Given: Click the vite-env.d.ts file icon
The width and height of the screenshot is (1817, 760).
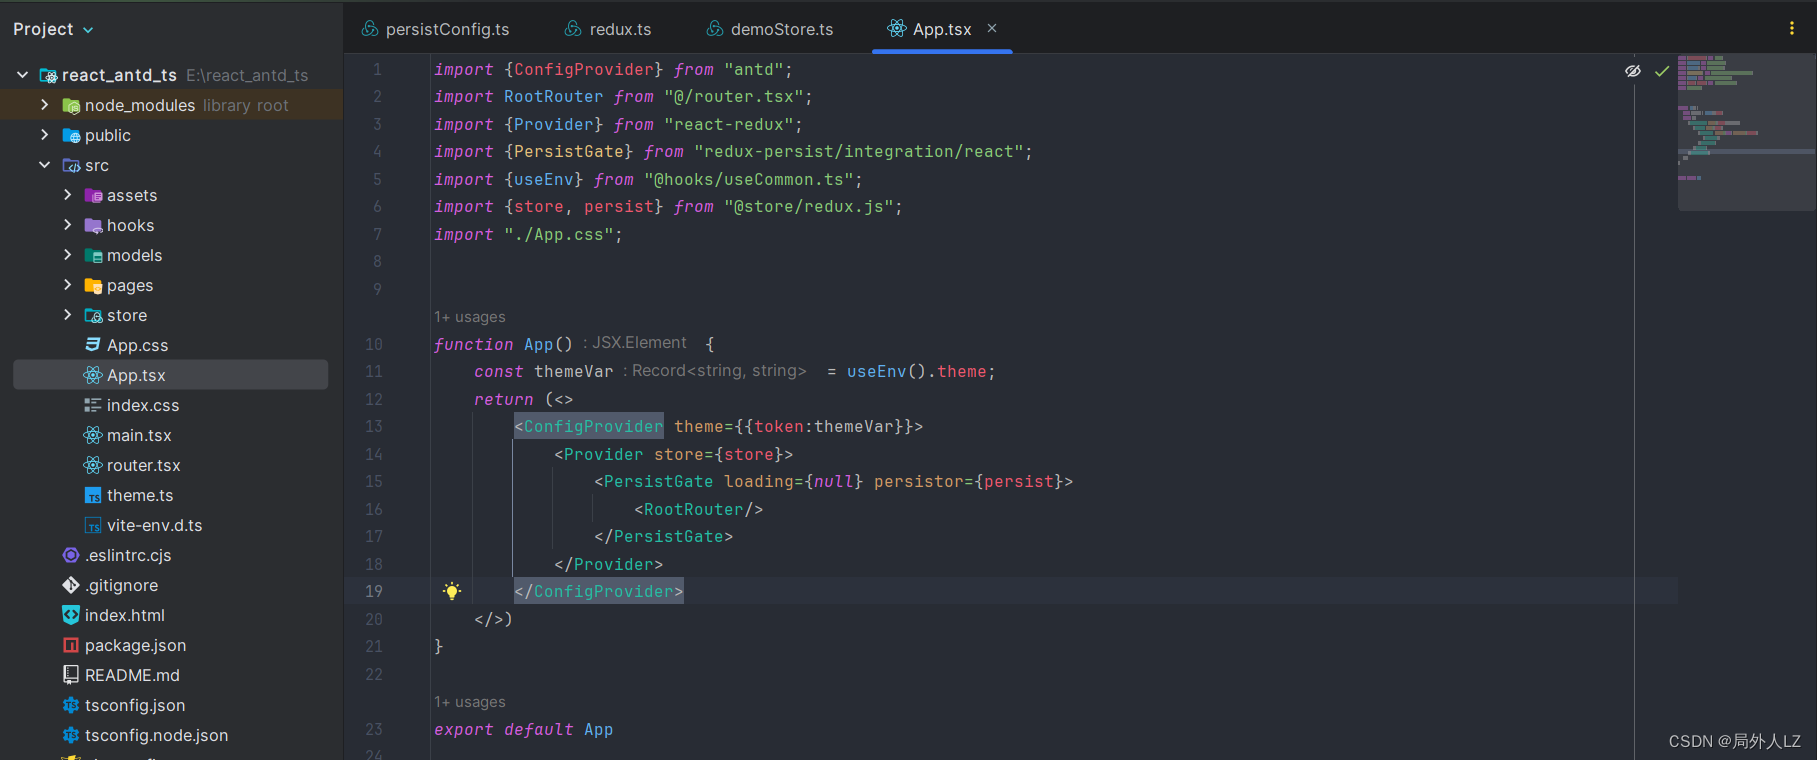Looking at the screenshot, I should tap(93, 525).
